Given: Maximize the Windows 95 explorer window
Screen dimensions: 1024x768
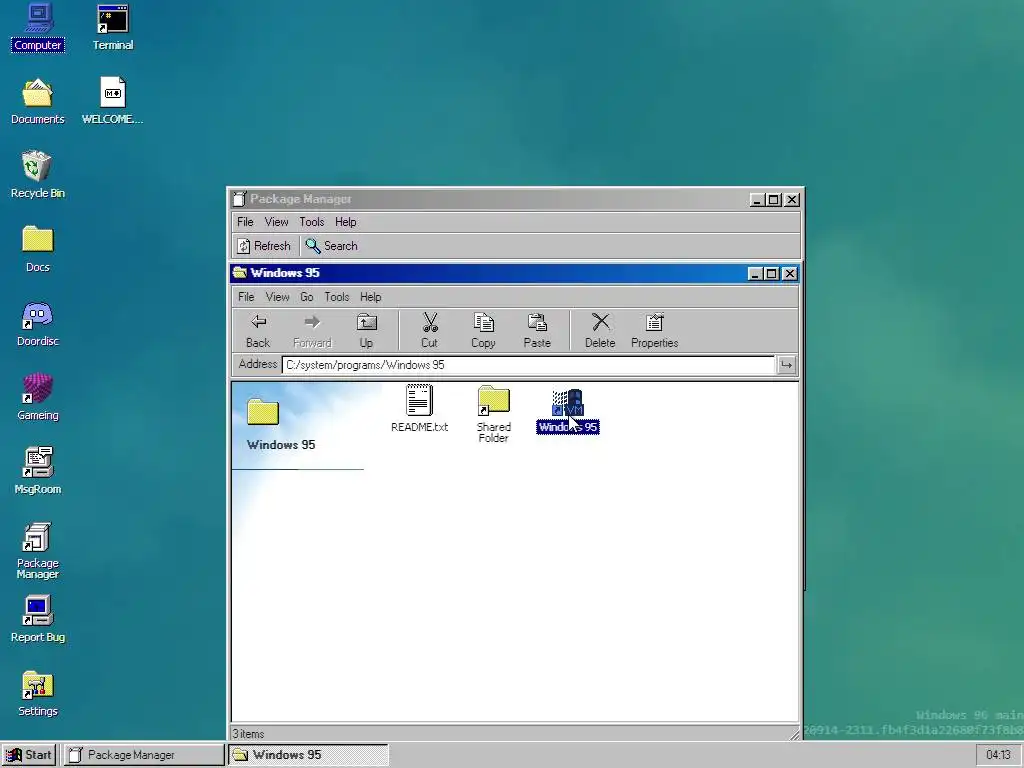Looking at the screenshot, I should tap(771, 274).
